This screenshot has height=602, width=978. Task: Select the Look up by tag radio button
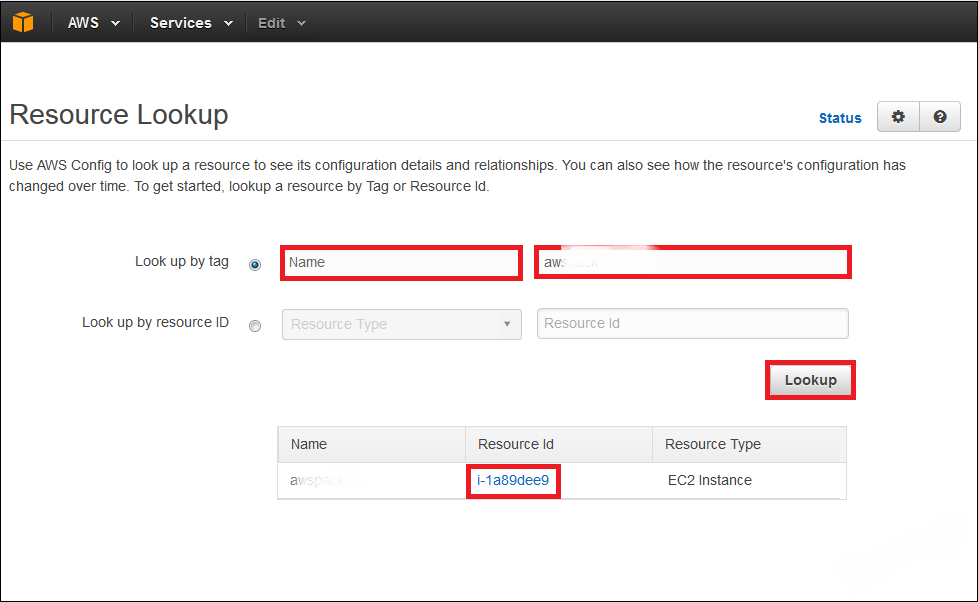coord(255,265)
